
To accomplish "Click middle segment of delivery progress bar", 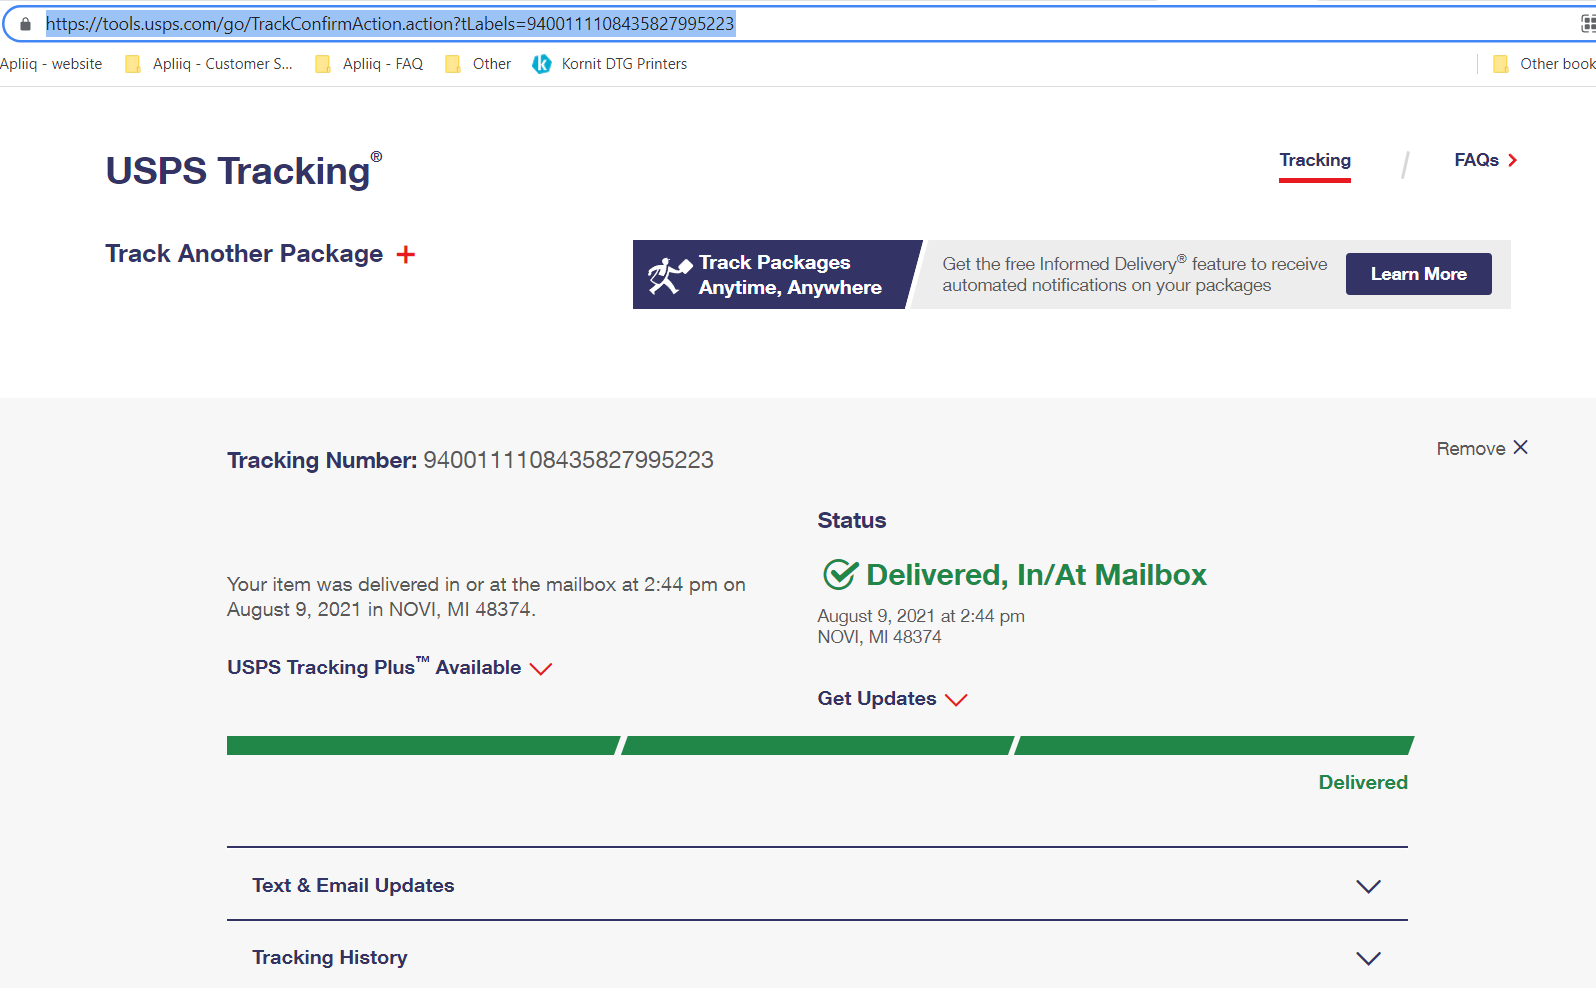I will [818, 745].
